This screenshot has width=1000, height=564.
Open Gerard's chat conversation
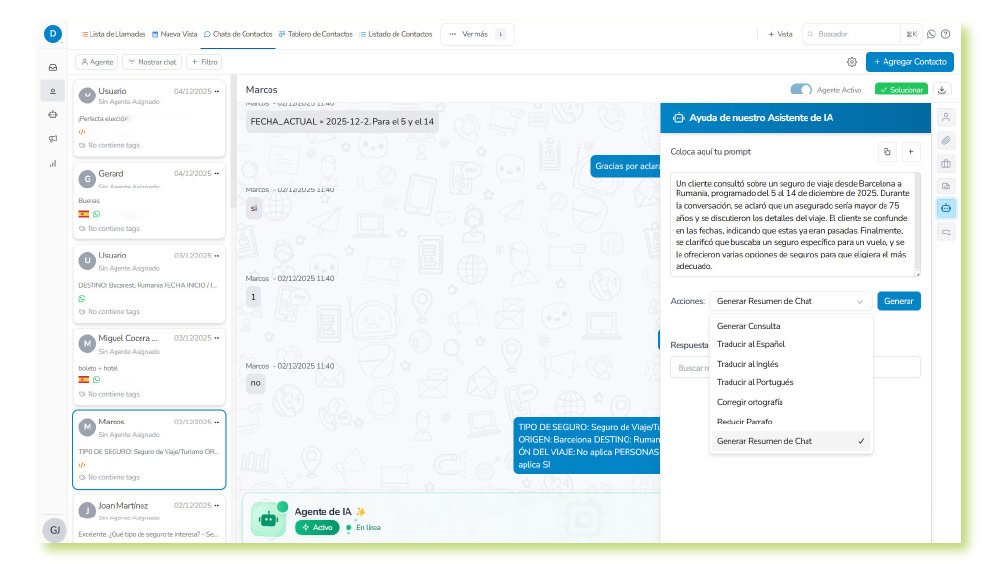(x=149, y=201)
